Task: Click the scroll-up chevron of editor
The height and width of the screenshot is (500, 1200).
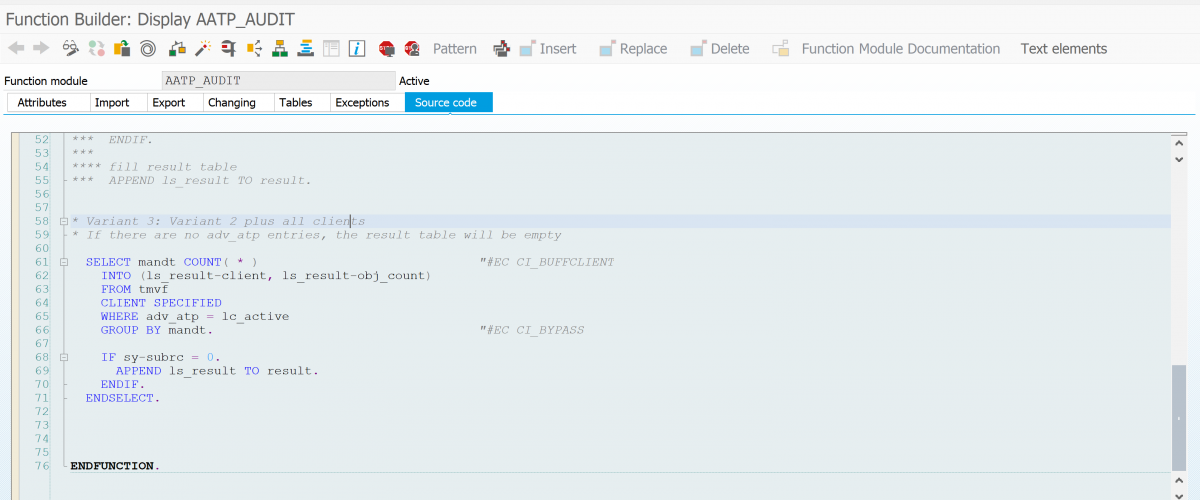Action: (1178, 144)
